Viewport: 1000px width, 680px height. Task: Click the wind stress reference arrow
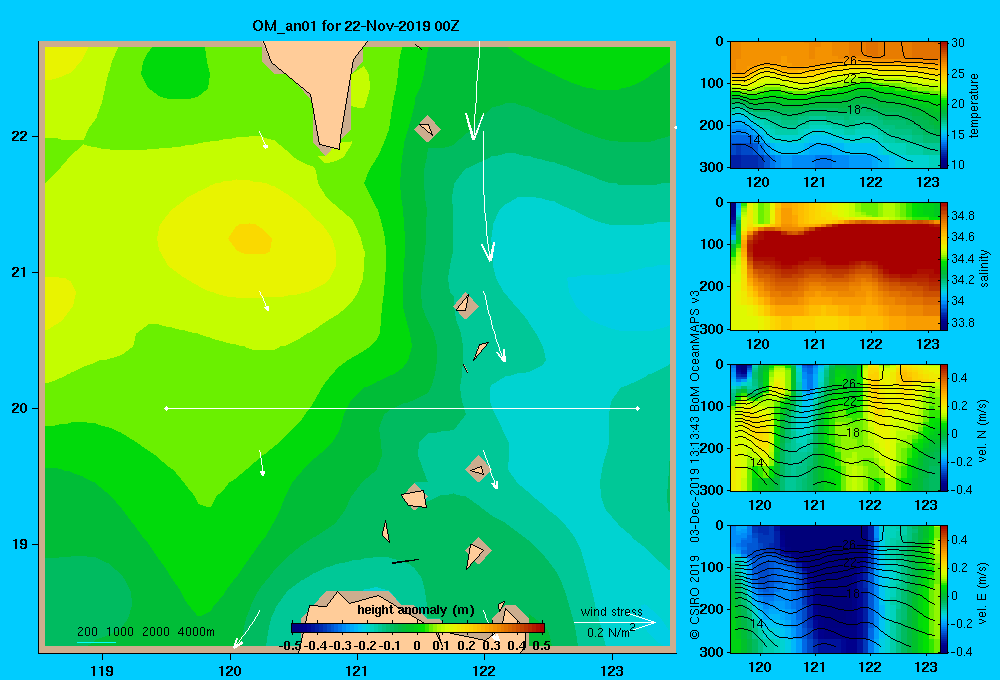point(615,622)
